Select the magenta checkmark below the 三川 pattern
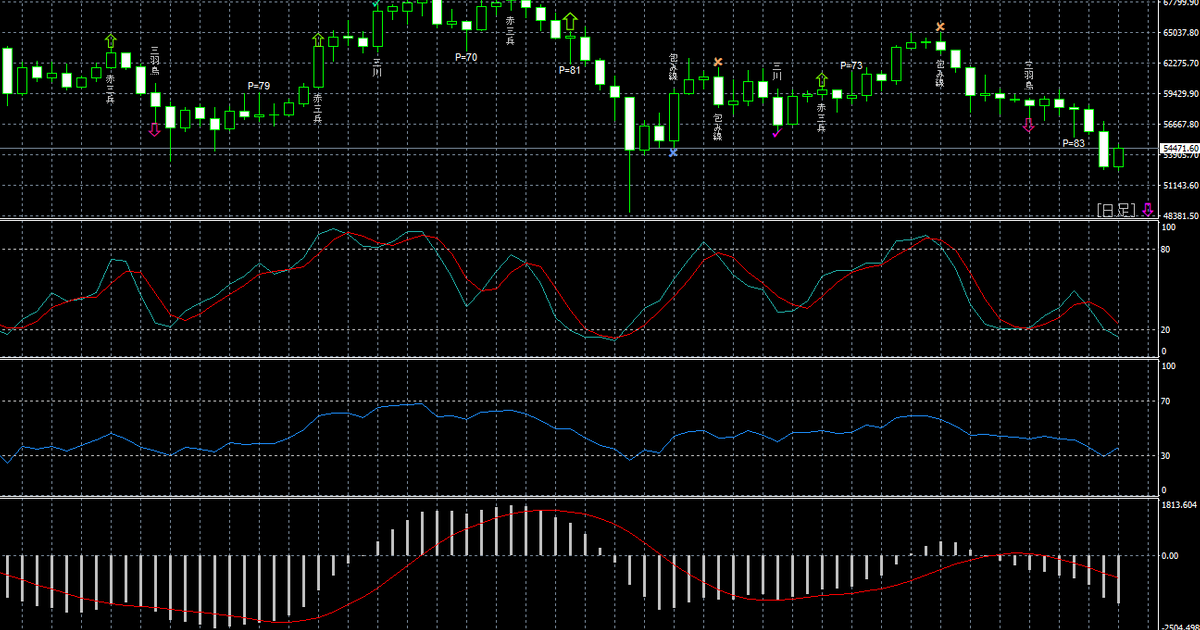The image size is (1200, 630). (x=776, y=132)
